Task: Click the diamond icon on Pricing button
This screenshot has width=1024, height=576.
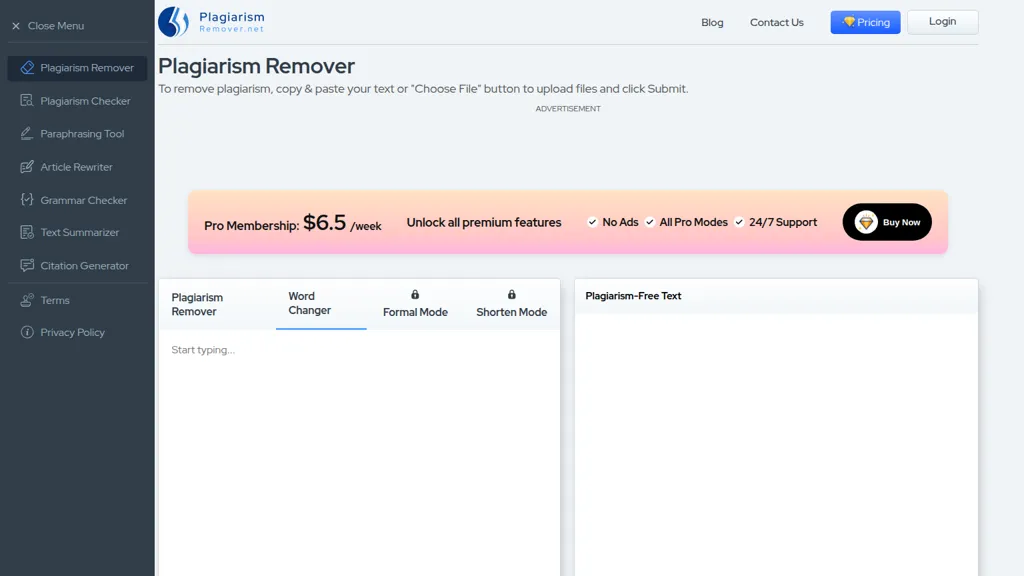Action: coord(848,22)
